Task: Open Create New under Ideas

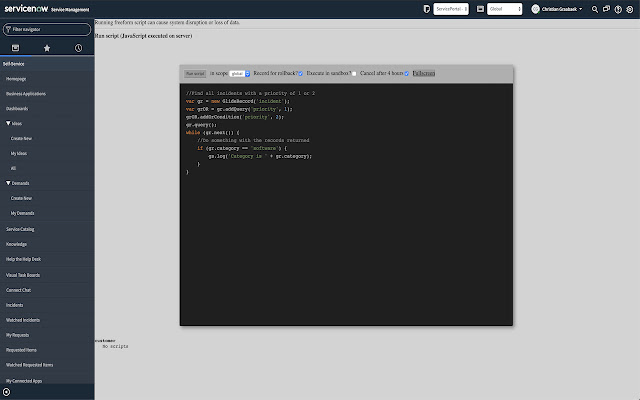Action: click(x=21, y=138)
